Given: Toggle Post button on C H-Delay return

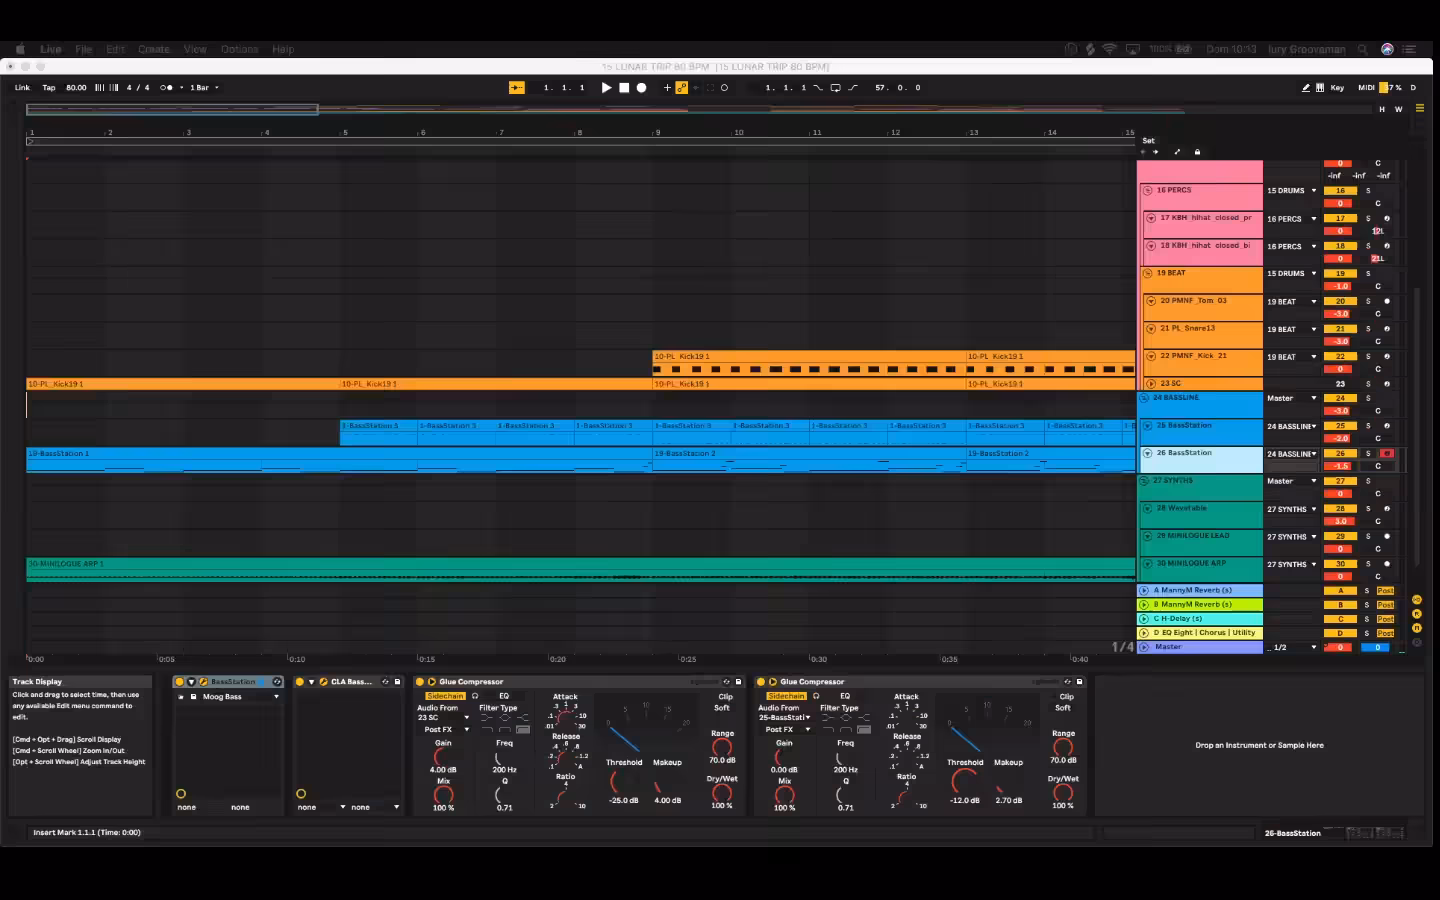Looking at the screenshot, I should pyautogui.click(x=1385, y=619).
